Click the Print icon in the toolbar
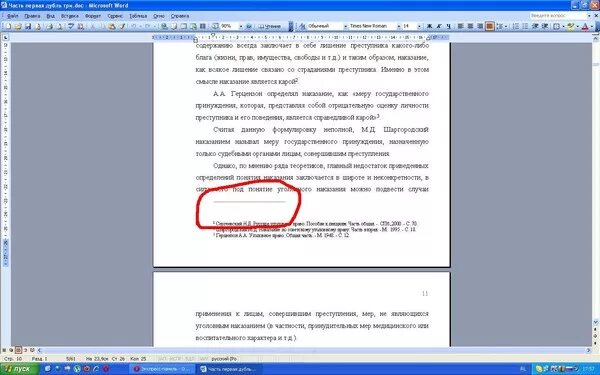The height and width of the screenshot is (375, 600). click(x=49, y=26)
